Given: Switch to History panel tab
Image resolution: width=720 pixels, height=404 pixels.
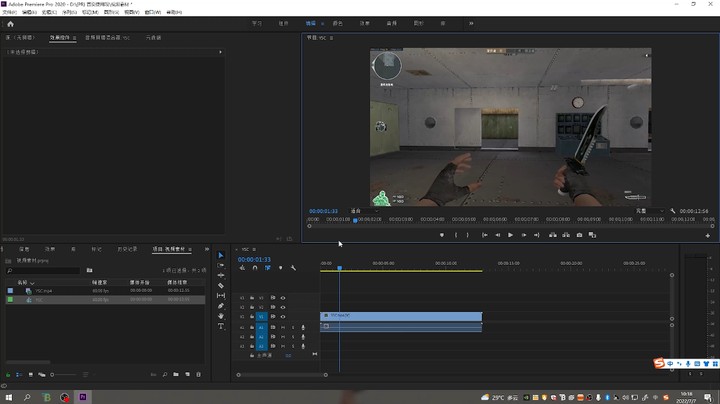Looking at the screenshot, I should [x=127, y=249].
